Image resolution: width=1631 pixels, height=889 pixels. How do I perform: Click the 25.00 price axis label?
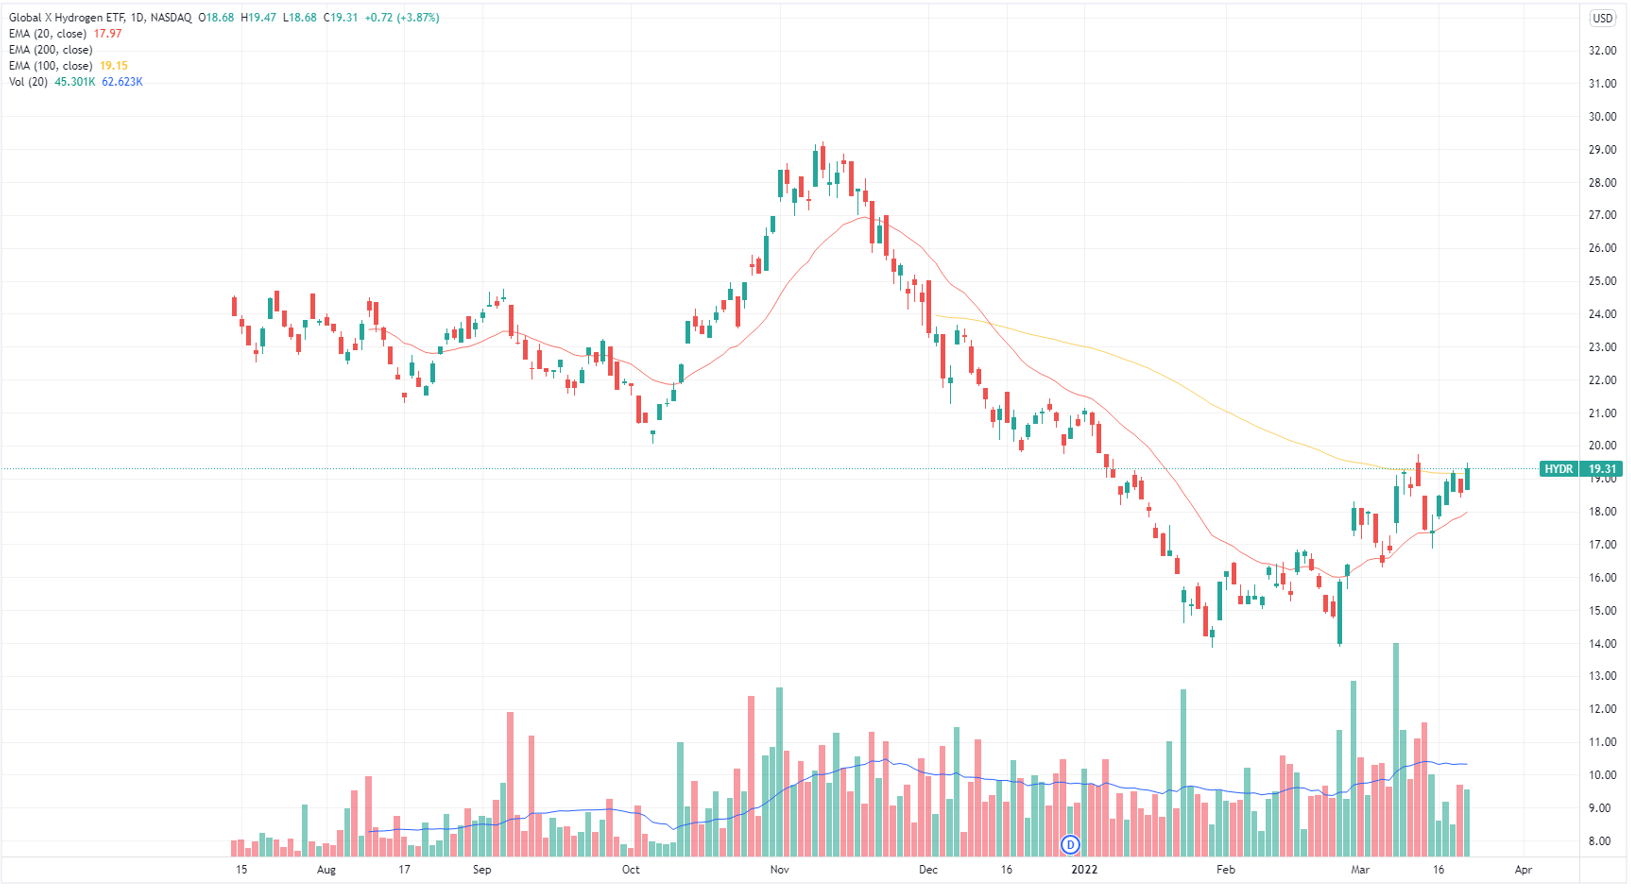(x=1602, y=281)
